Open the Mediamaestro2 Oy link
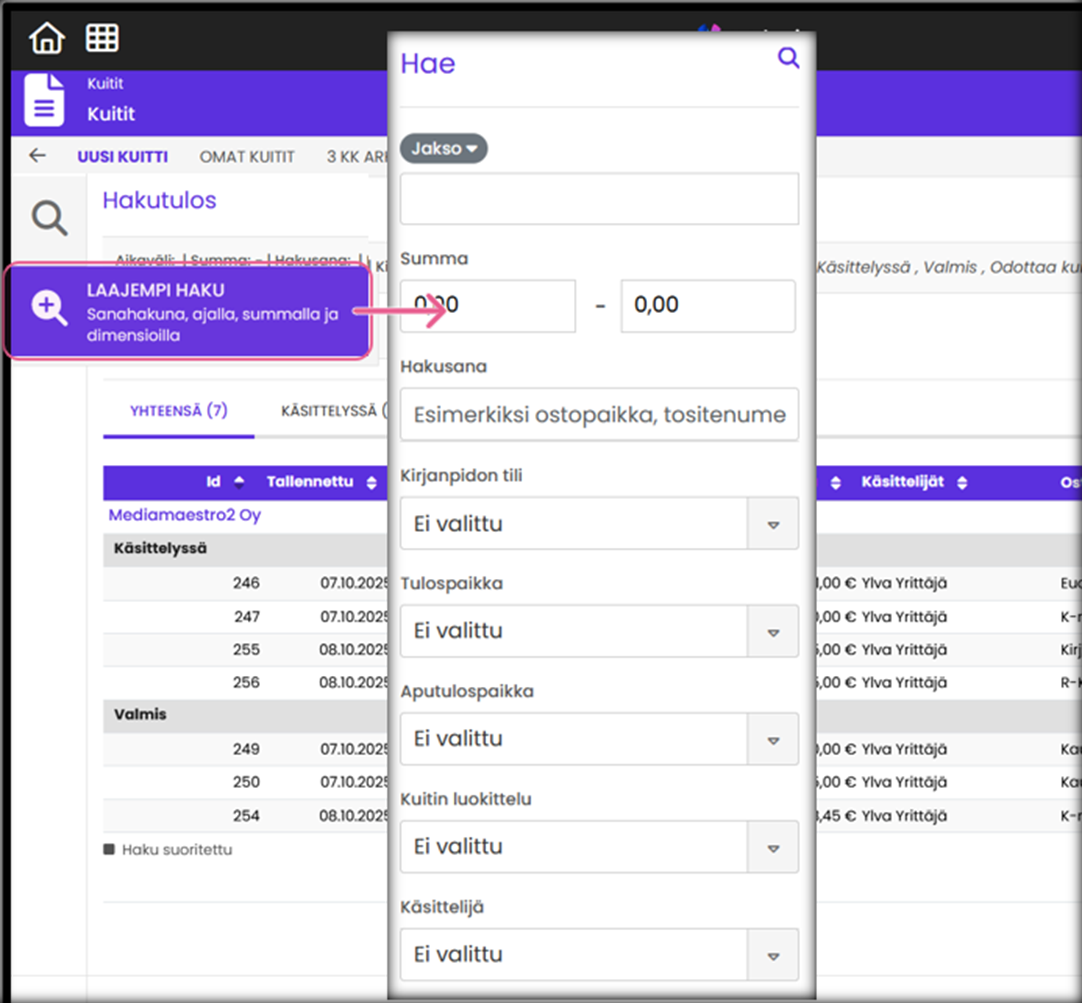Viewport: 1082px width, 1003px height. point(185,516)
